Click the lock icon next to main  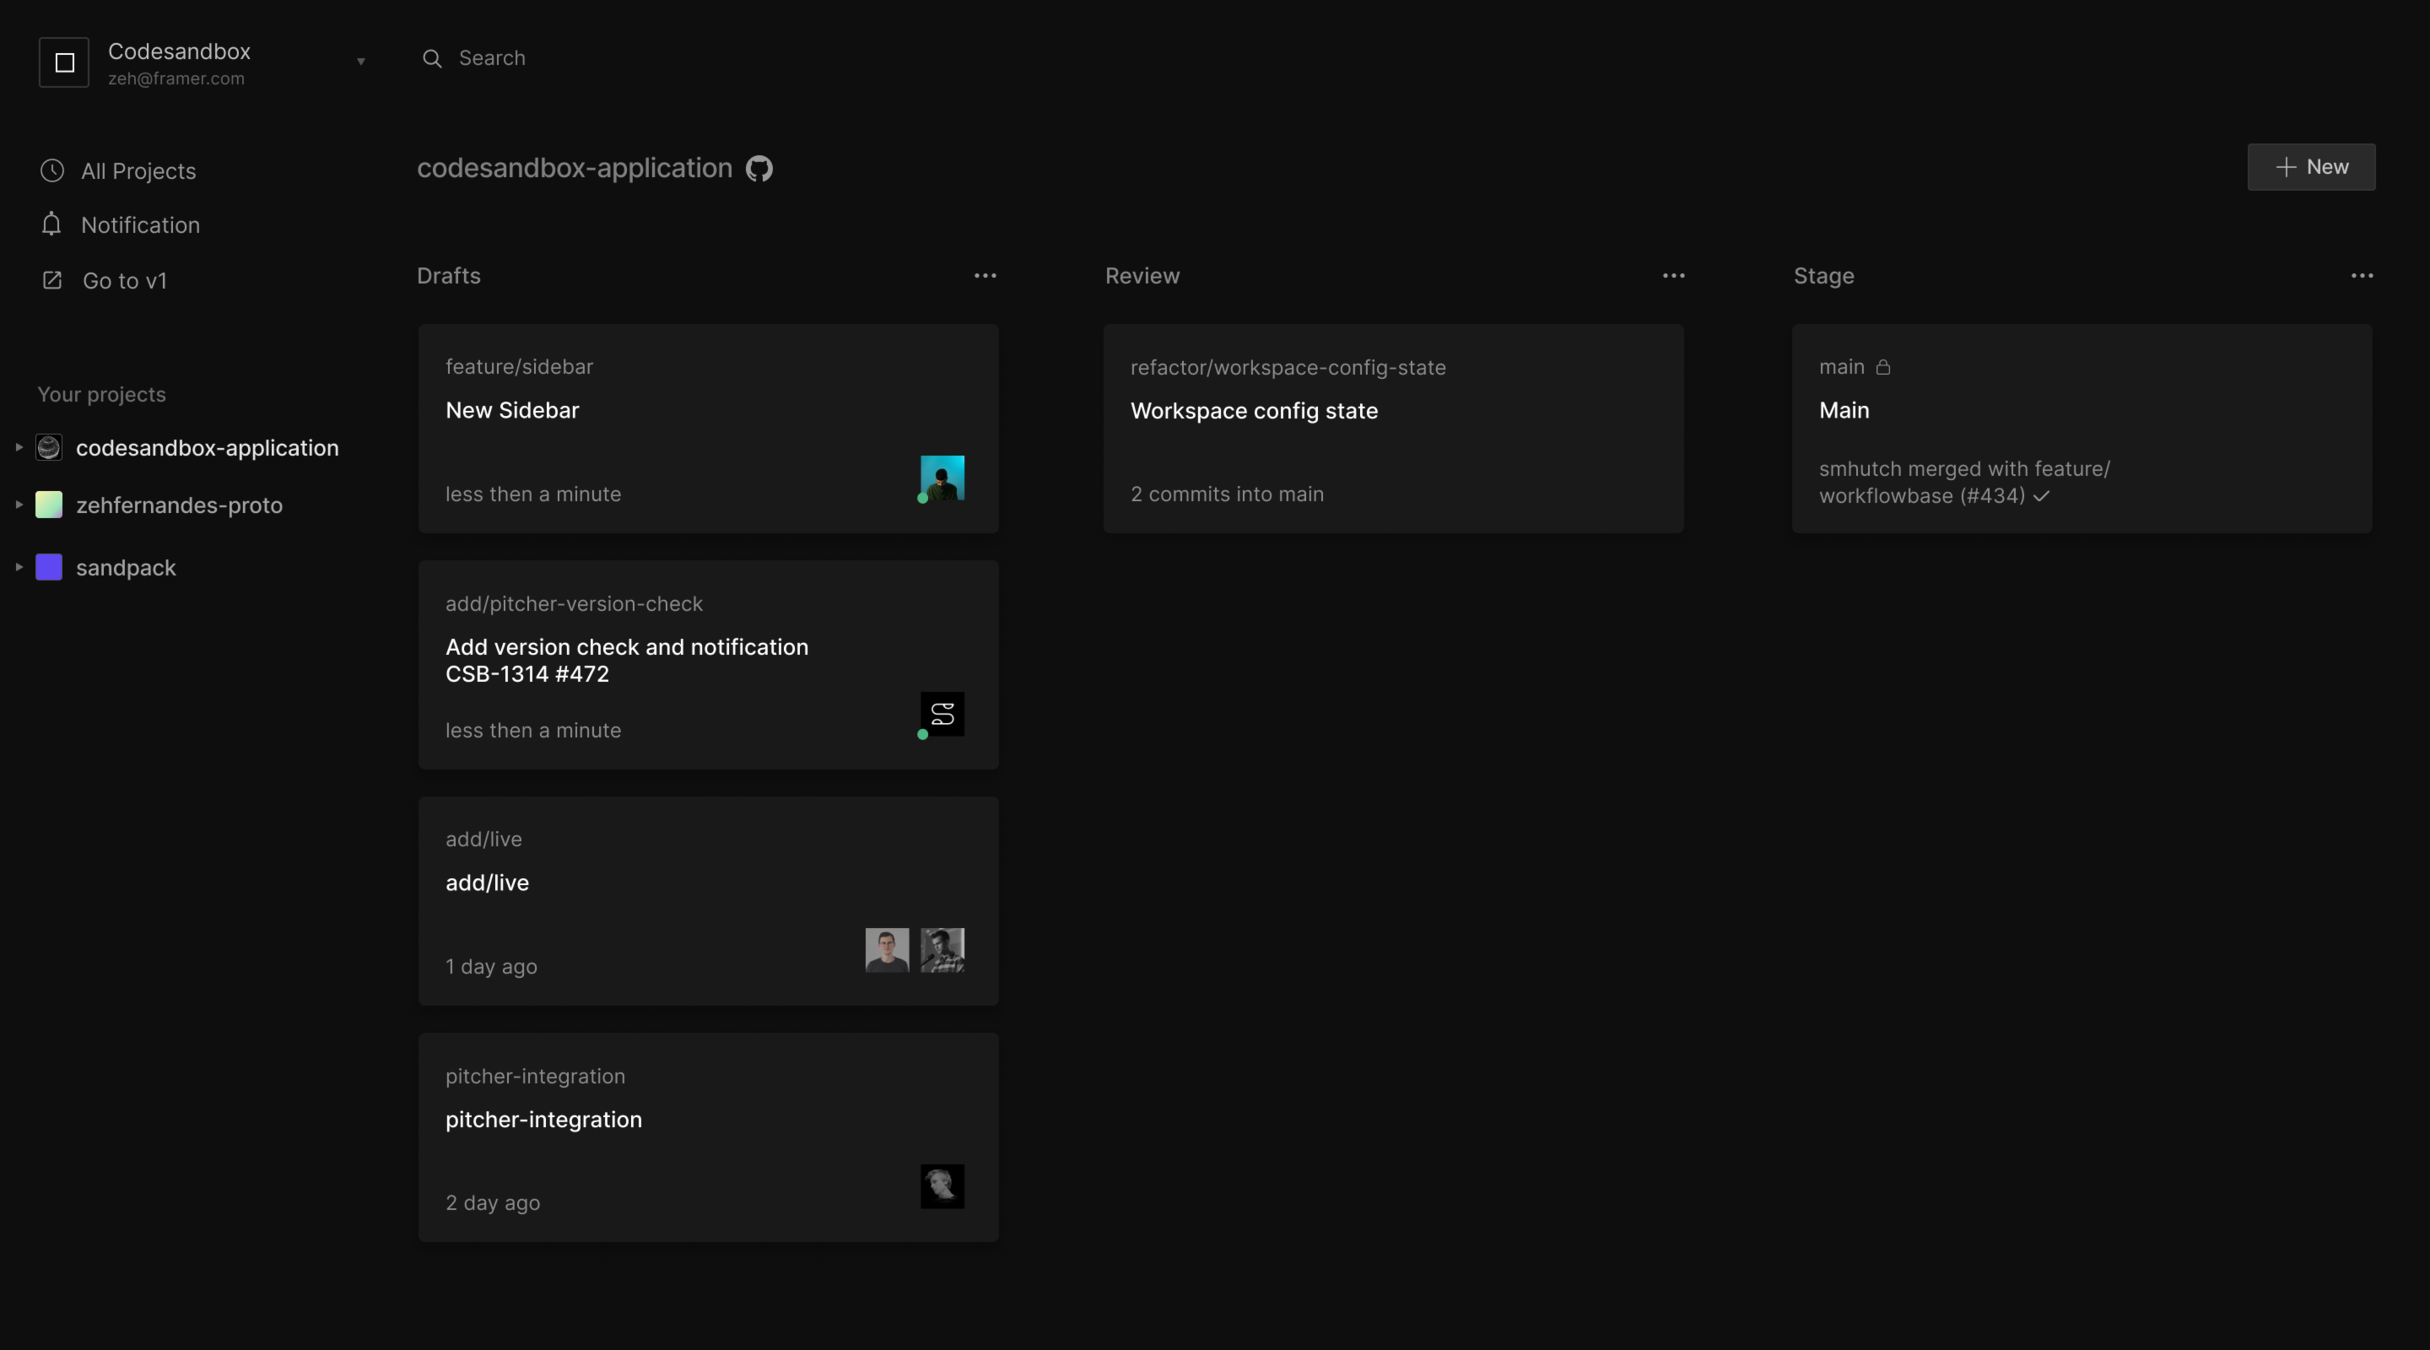[x=1883, y=367]
